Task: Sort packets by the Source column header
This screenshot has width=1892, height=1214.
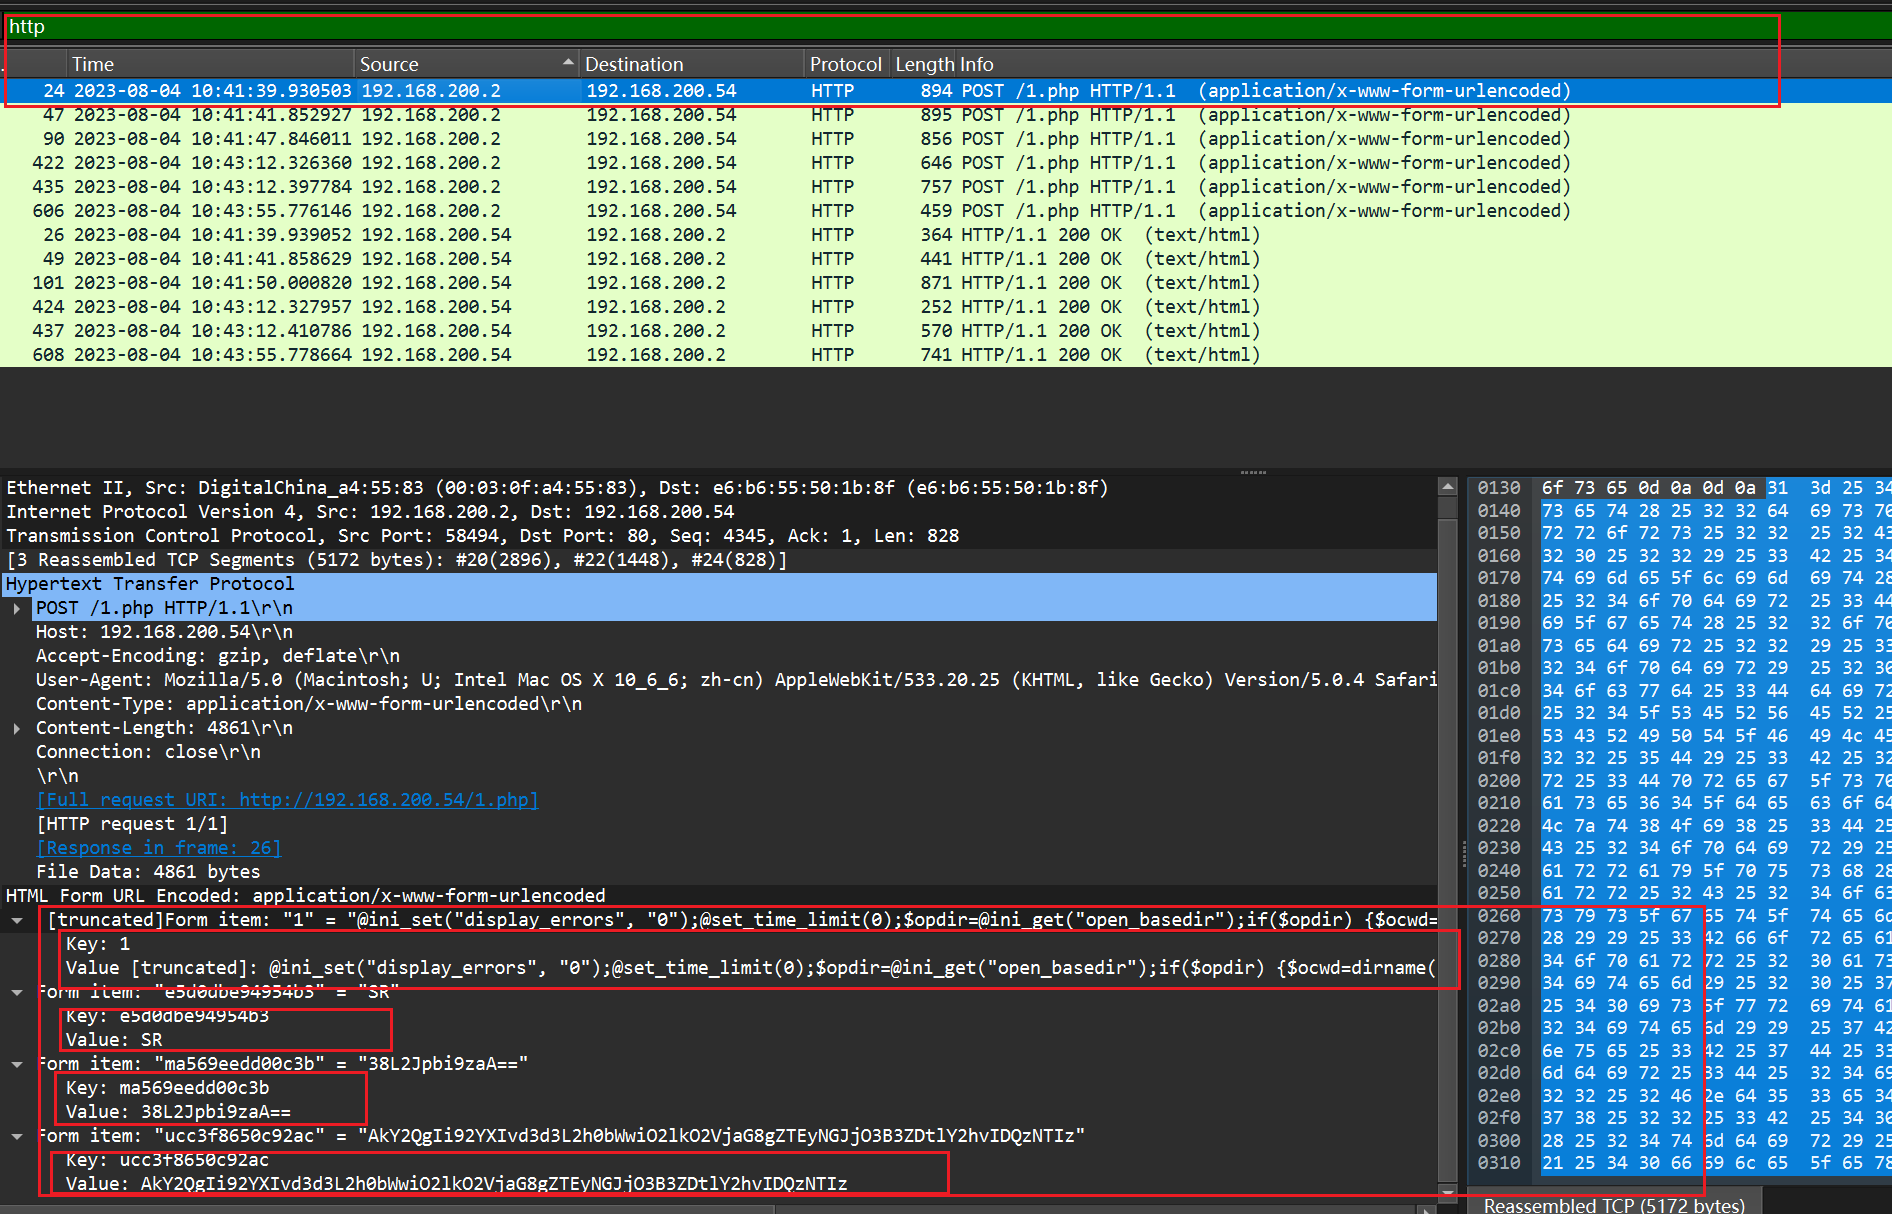Action: pyautogui.click(x=466, y=64)
